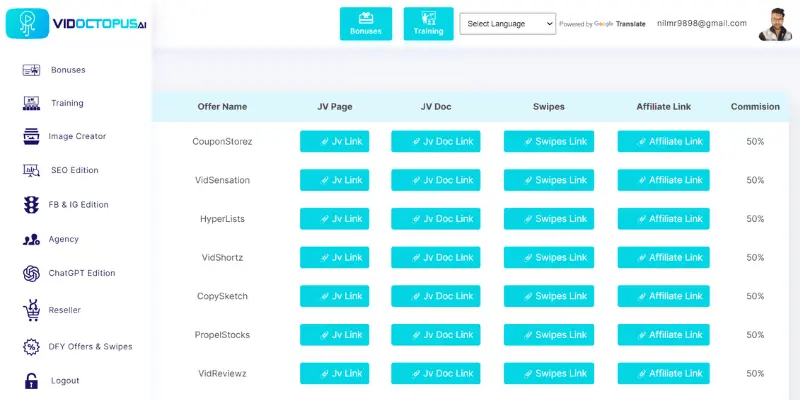The image size is (800, 400).
Task: Open Jv Doc Link for PropelStocks
Action: pos(436,335)
